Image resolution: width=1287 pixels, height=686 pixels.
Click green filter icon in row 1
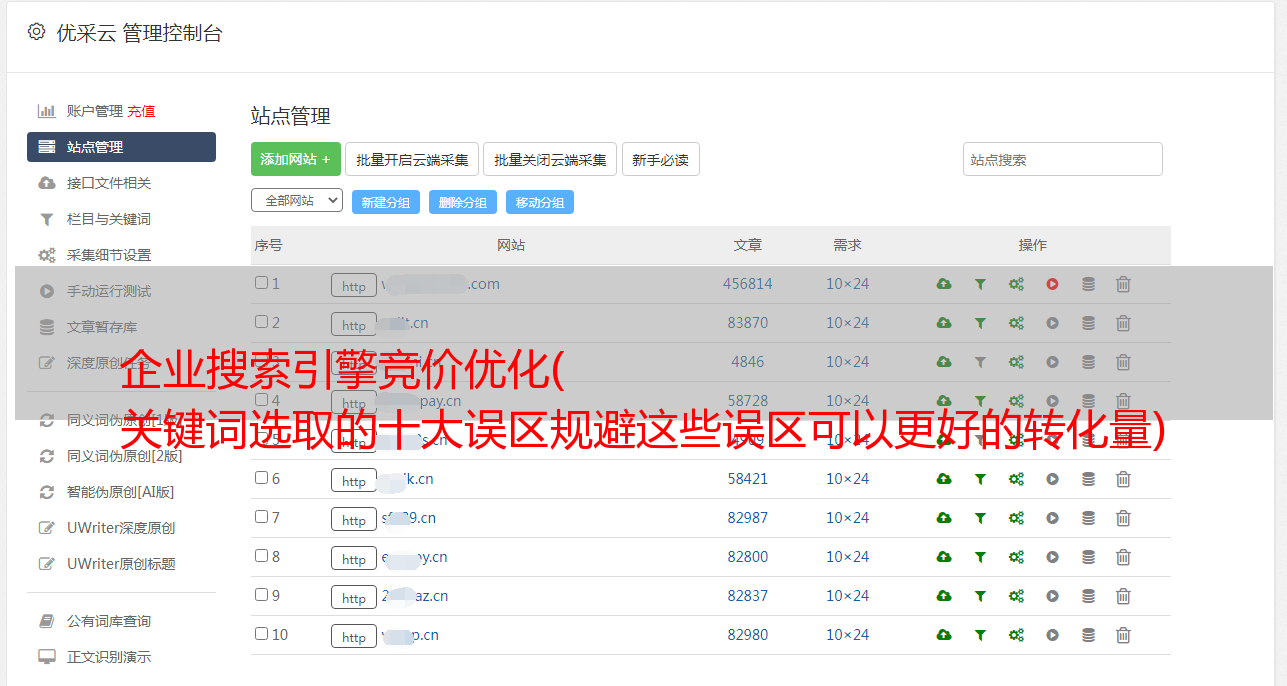click(x=980, y=284)
